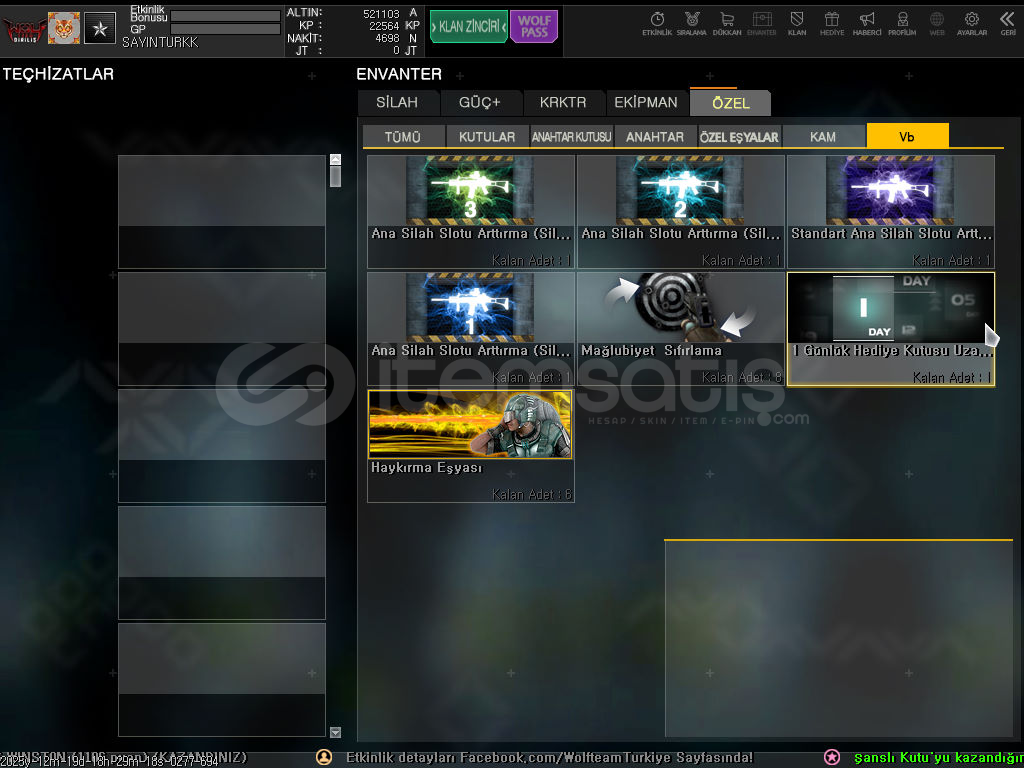The height and width of the screenshot is (768, 1024).
Task: Open the Dükkan shop cart icon
Action: 727,23
